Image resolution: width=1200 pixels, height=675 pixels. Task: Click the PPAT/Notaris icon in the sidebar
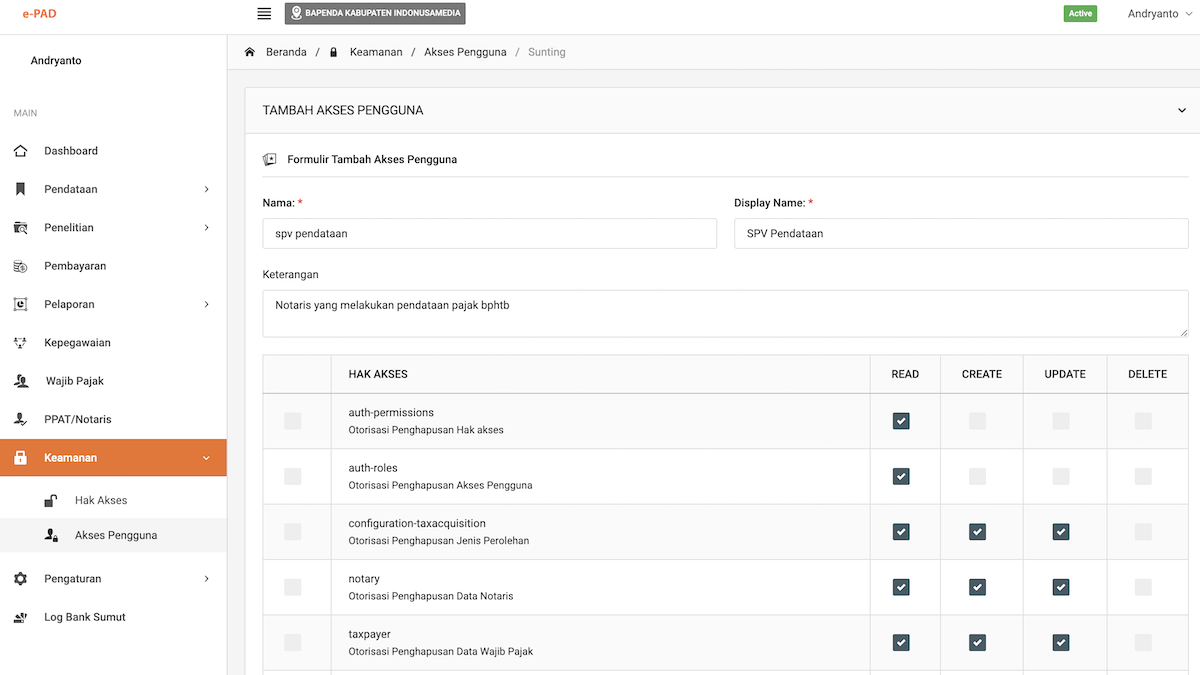(x=21, y=419)
